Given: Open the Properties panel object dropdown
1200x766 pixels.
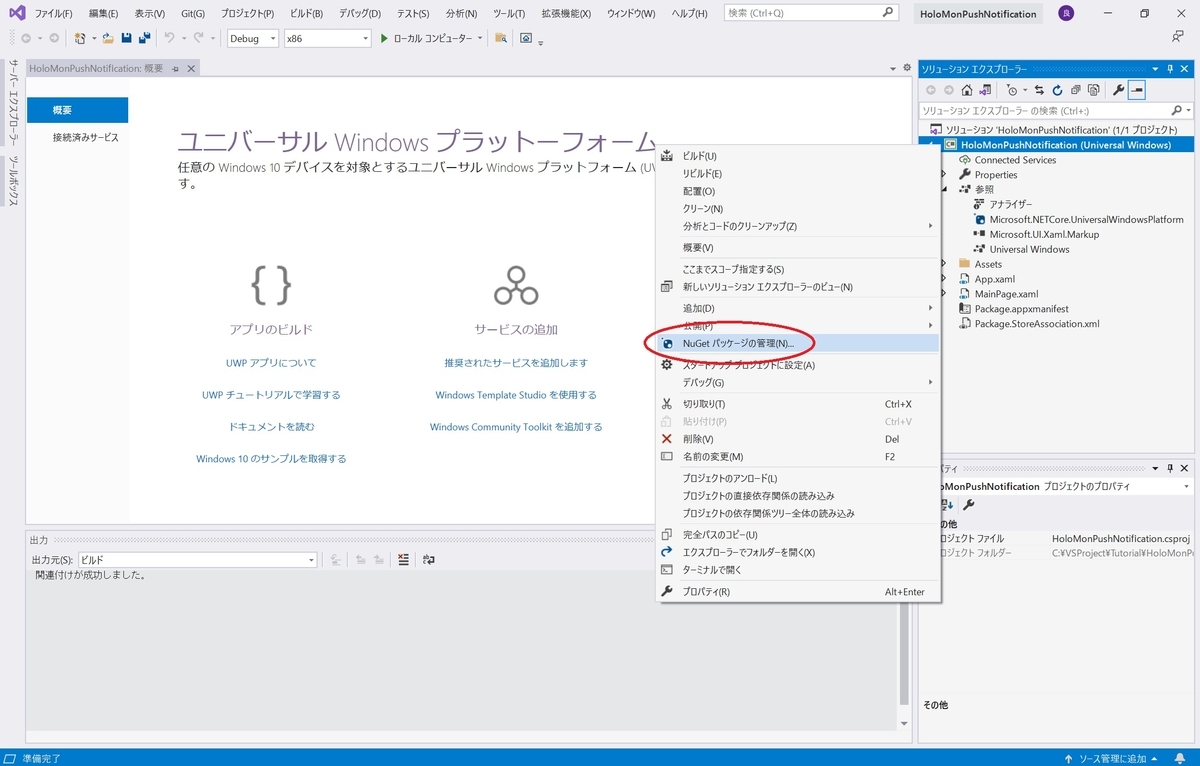Looking at the screenshot, I should point(1186,486).
